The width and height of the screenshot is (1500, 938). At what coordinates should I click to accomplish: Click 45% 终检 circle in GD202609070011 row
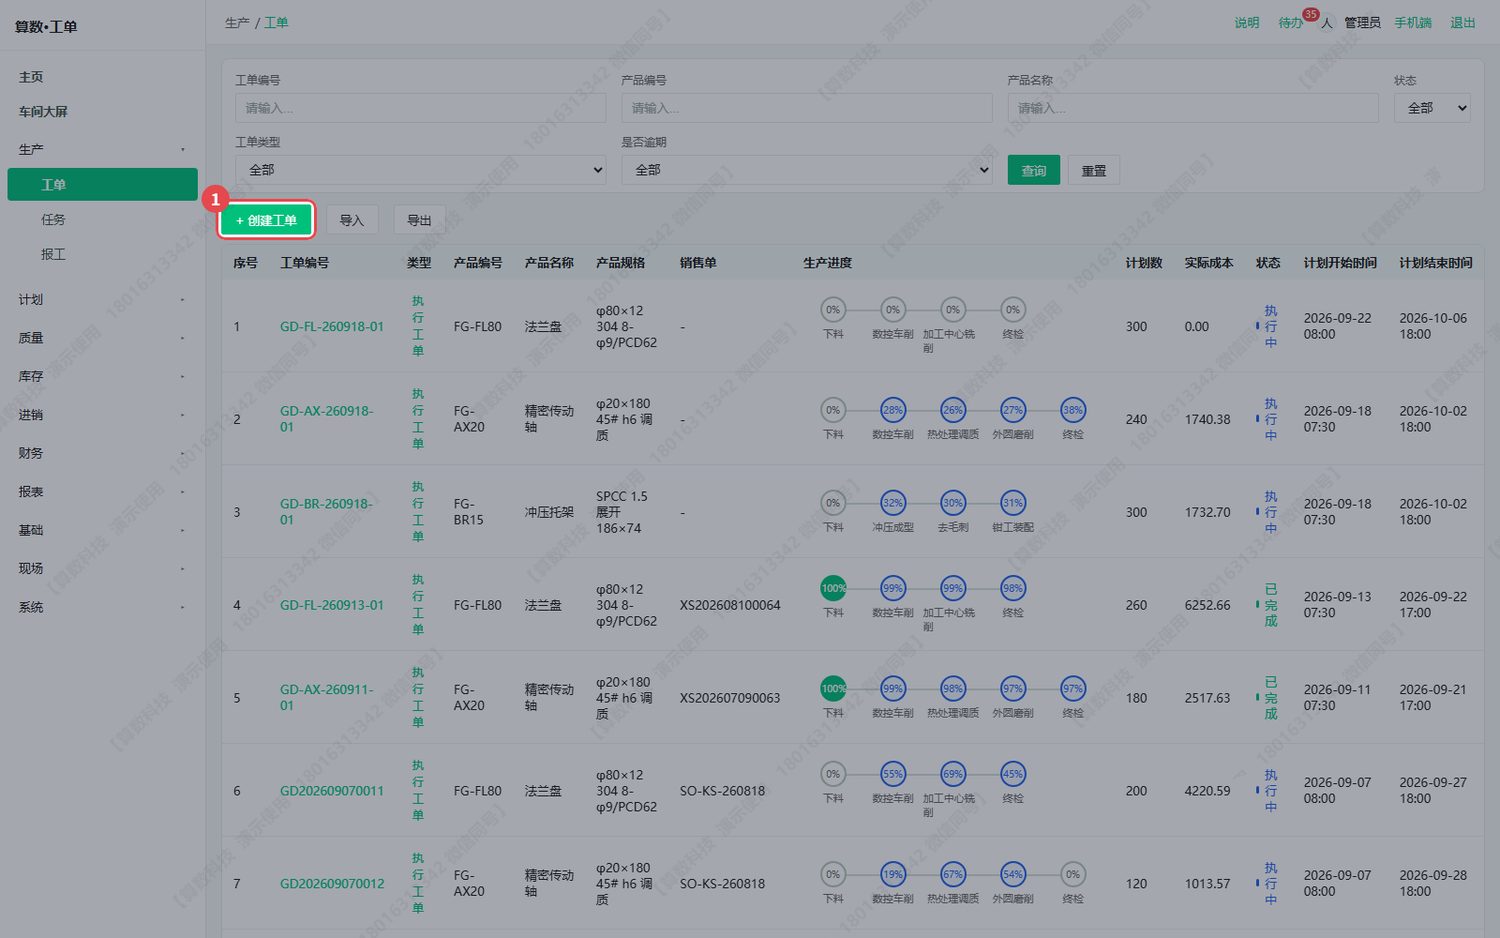(1013, 774)
